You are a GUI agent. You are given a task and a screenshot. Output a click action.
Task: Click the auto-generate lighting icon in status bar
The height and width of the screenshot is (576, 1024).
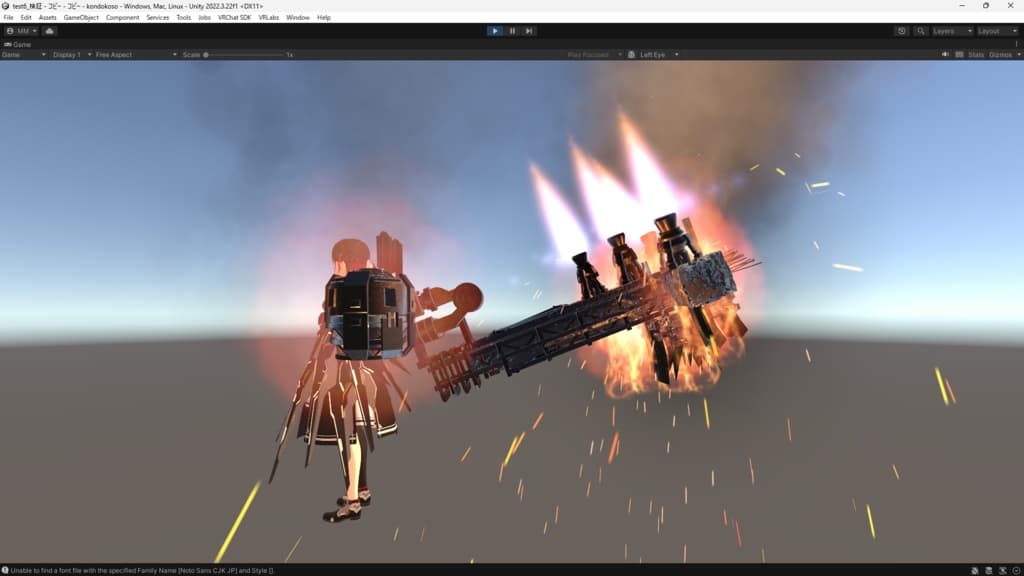[x=1002, y=571]
